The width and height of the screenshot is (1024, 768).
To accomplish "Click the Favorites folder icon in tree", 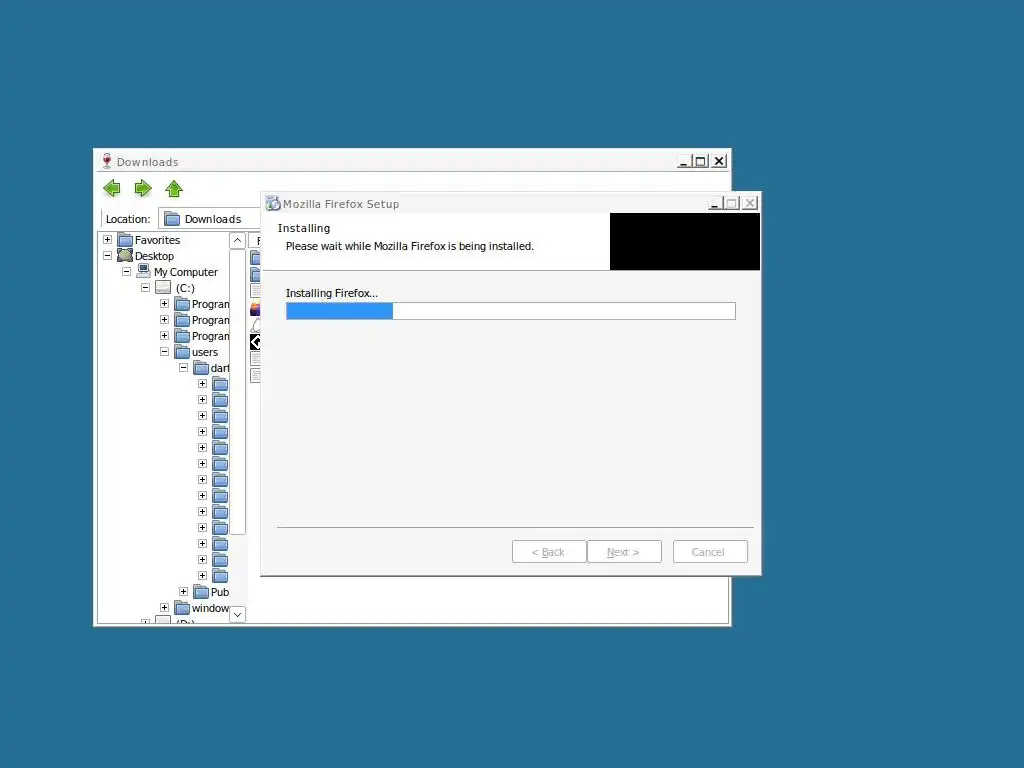I will [x=125, y=240].
